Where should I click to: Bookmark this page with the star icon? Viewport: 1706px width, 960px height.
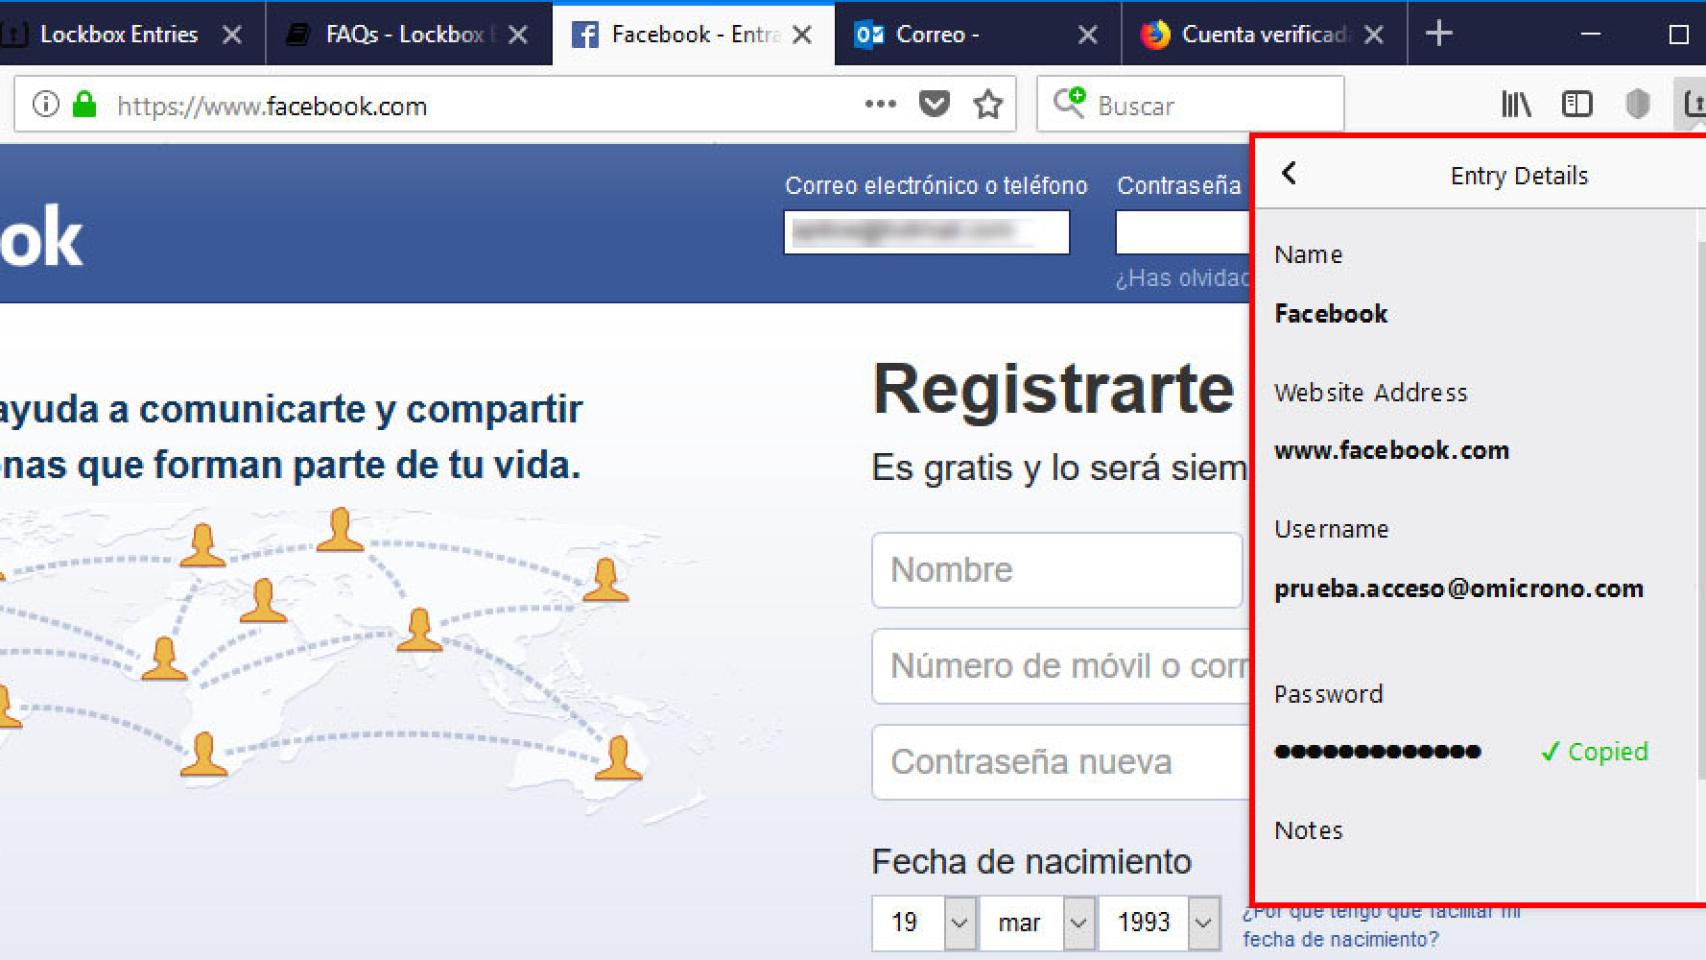pos(988,104)
